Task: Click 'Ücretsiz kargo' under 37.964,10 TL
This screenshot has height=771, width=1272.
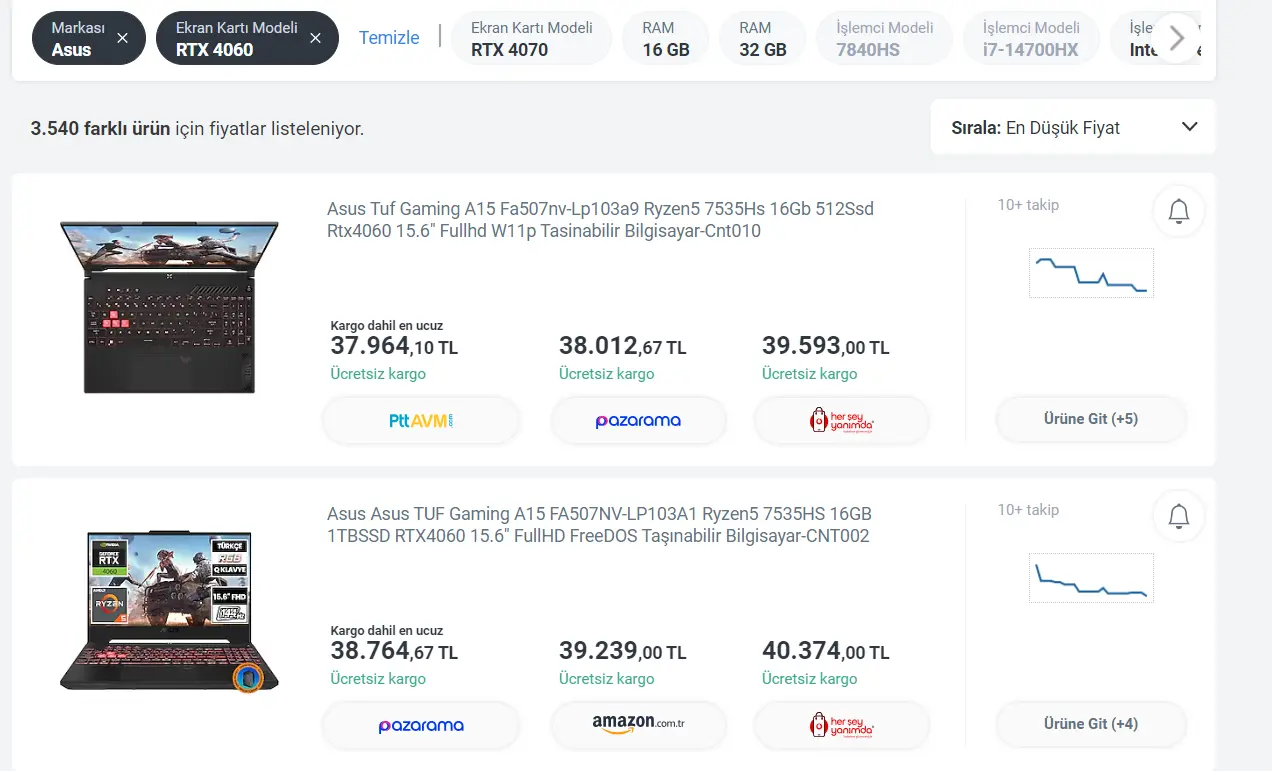Action: coord(378,373)
